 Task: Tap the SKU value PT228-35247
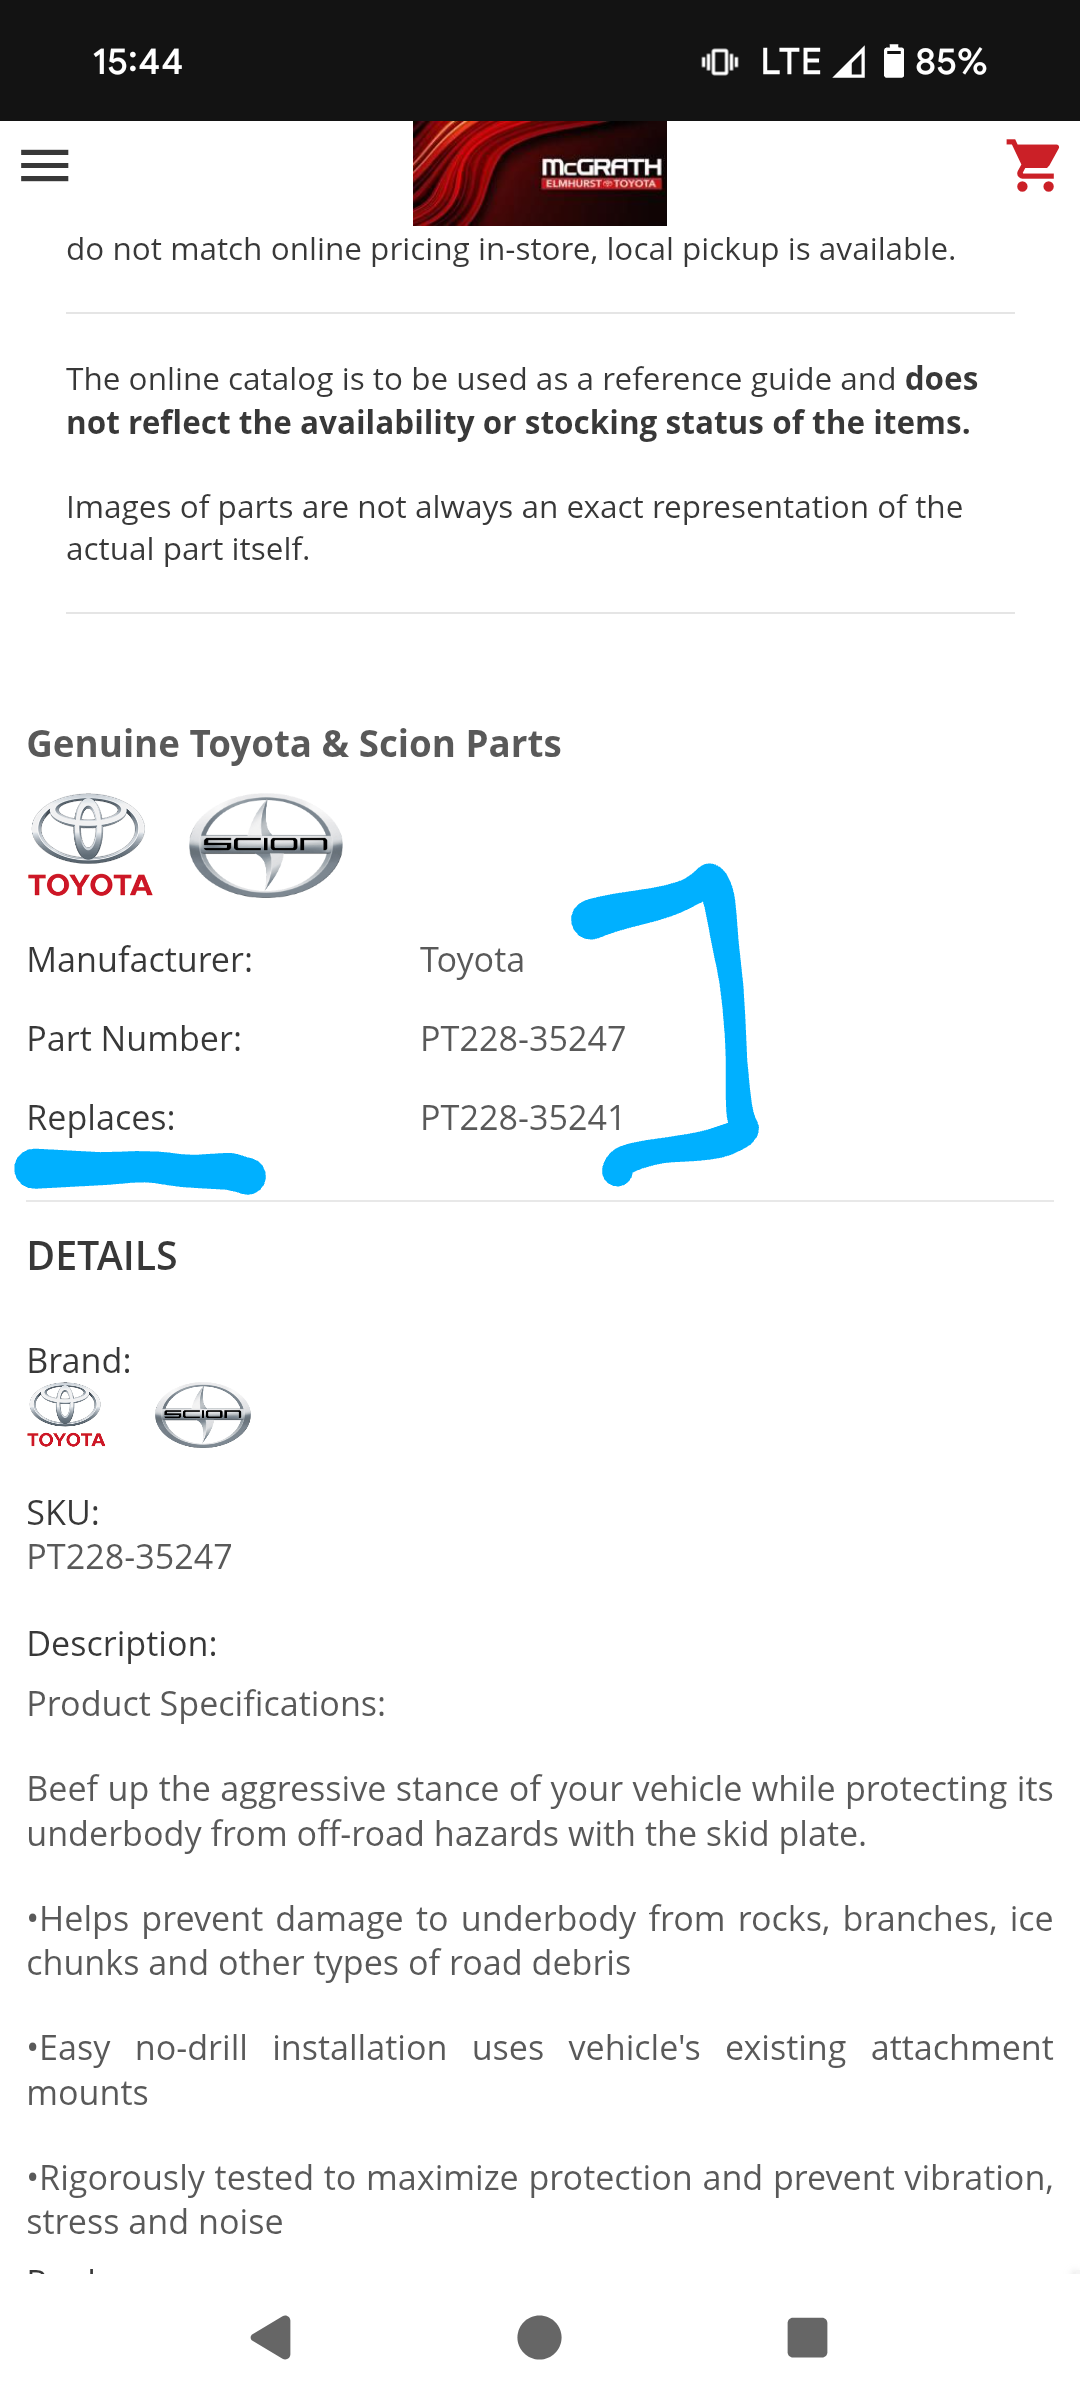point(129,1557)
